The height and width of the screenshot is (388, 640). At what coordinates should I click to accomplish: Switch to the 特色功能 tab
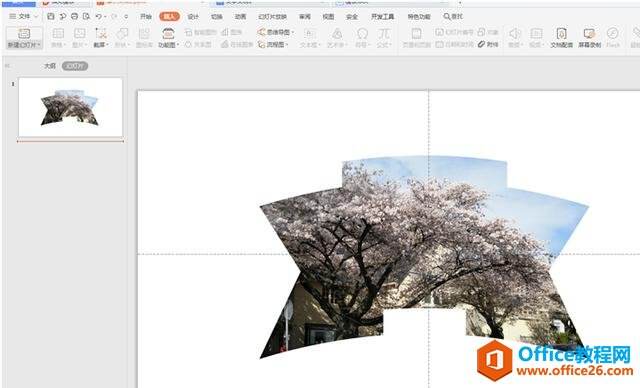pyautogui.click(x=419, y=16)
